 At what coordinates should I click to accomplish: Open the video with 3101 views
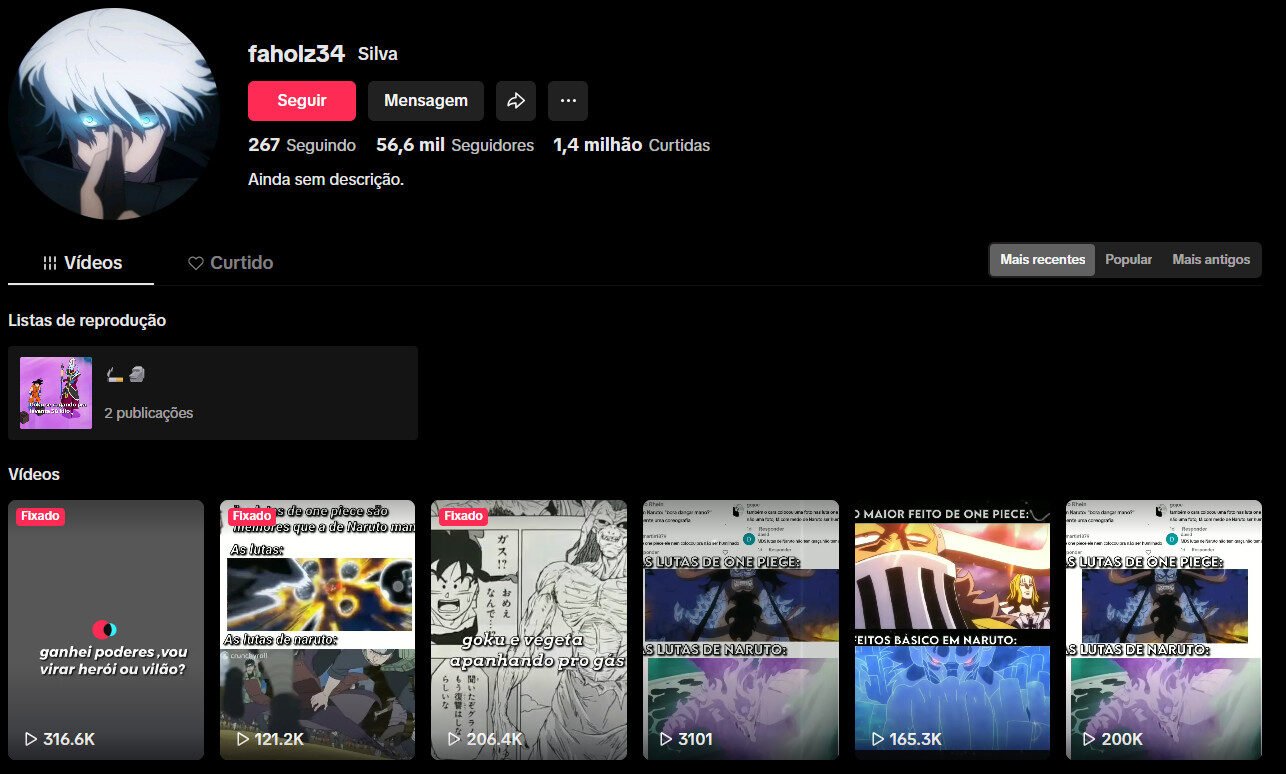tap(741, 630)
